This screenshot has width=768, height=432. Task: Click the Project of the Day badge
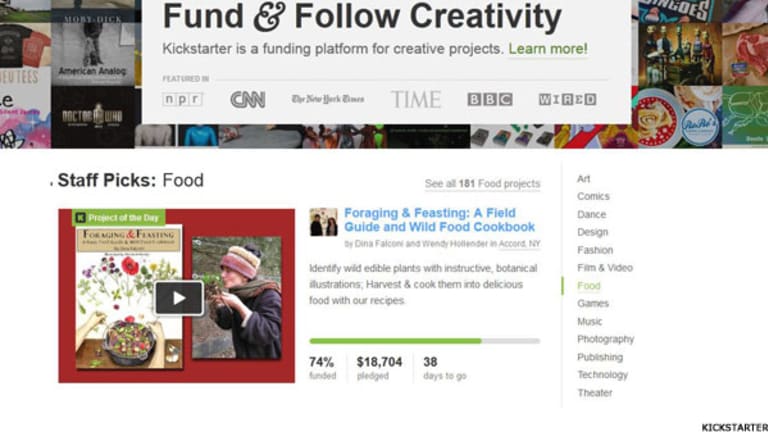(119, 217)
